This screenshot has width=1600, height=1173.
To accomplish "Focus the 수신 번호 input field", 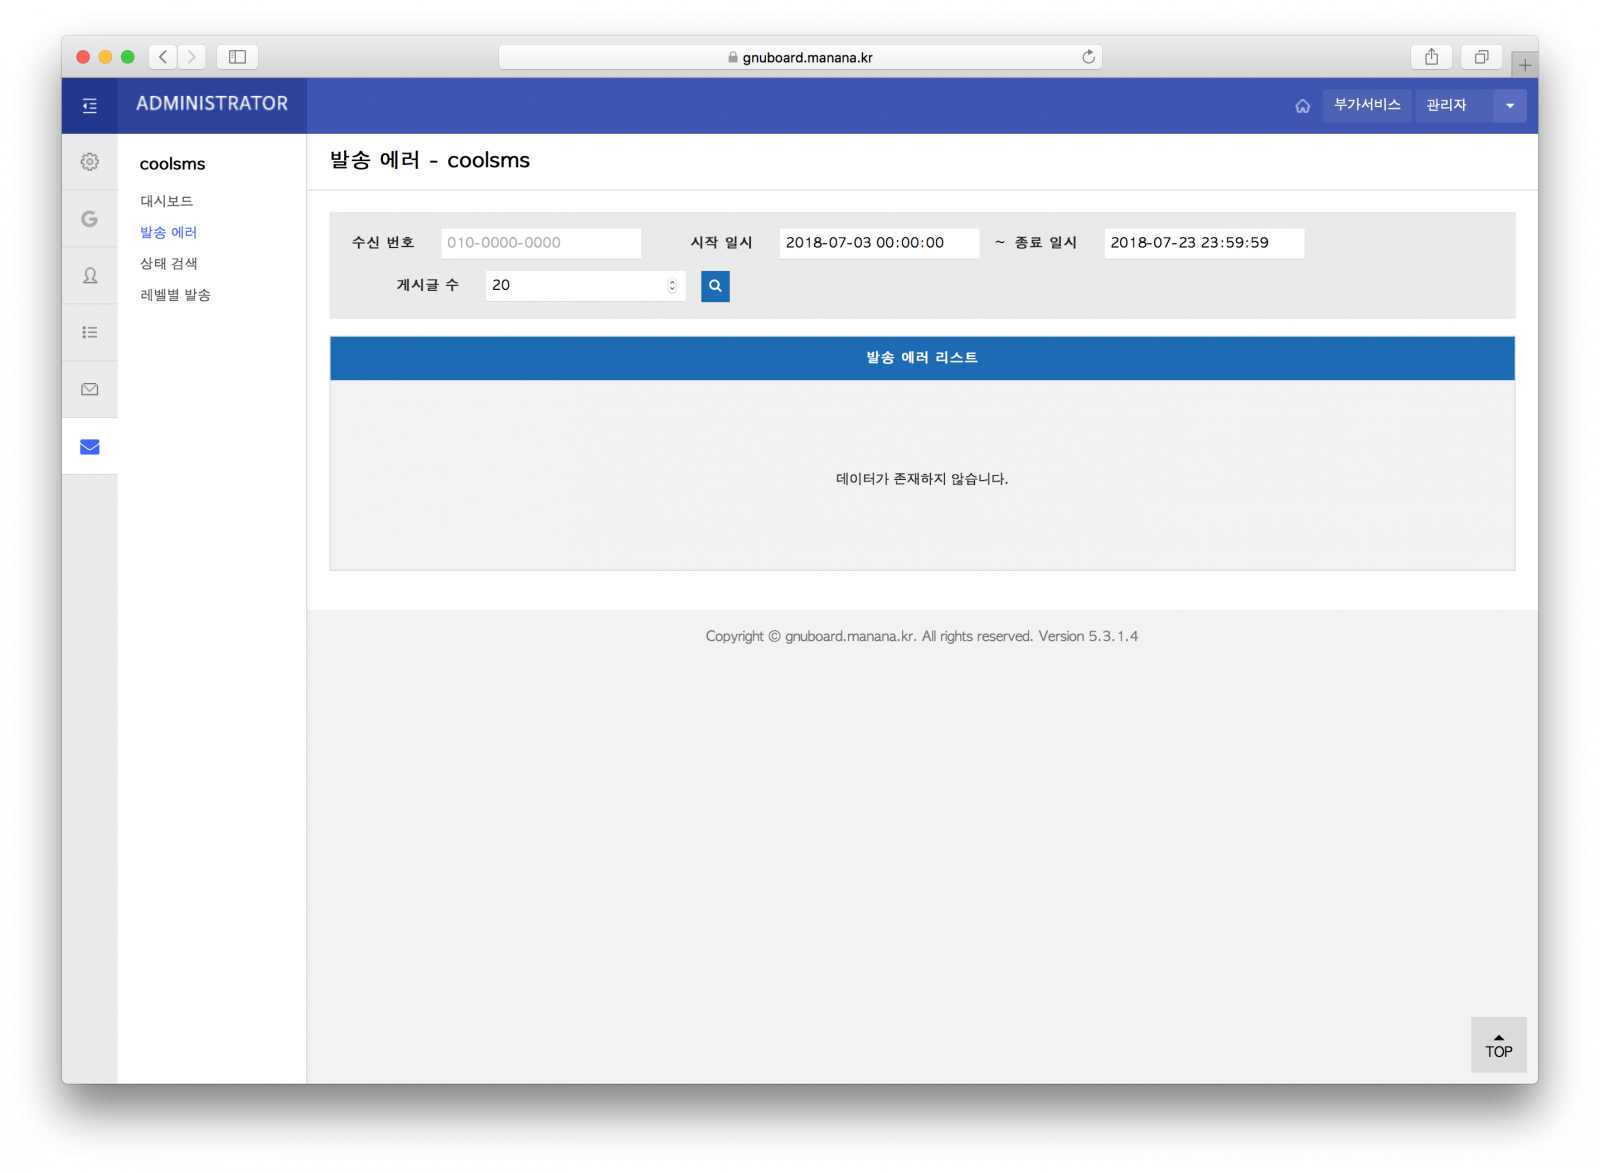I will pos(541,243).
